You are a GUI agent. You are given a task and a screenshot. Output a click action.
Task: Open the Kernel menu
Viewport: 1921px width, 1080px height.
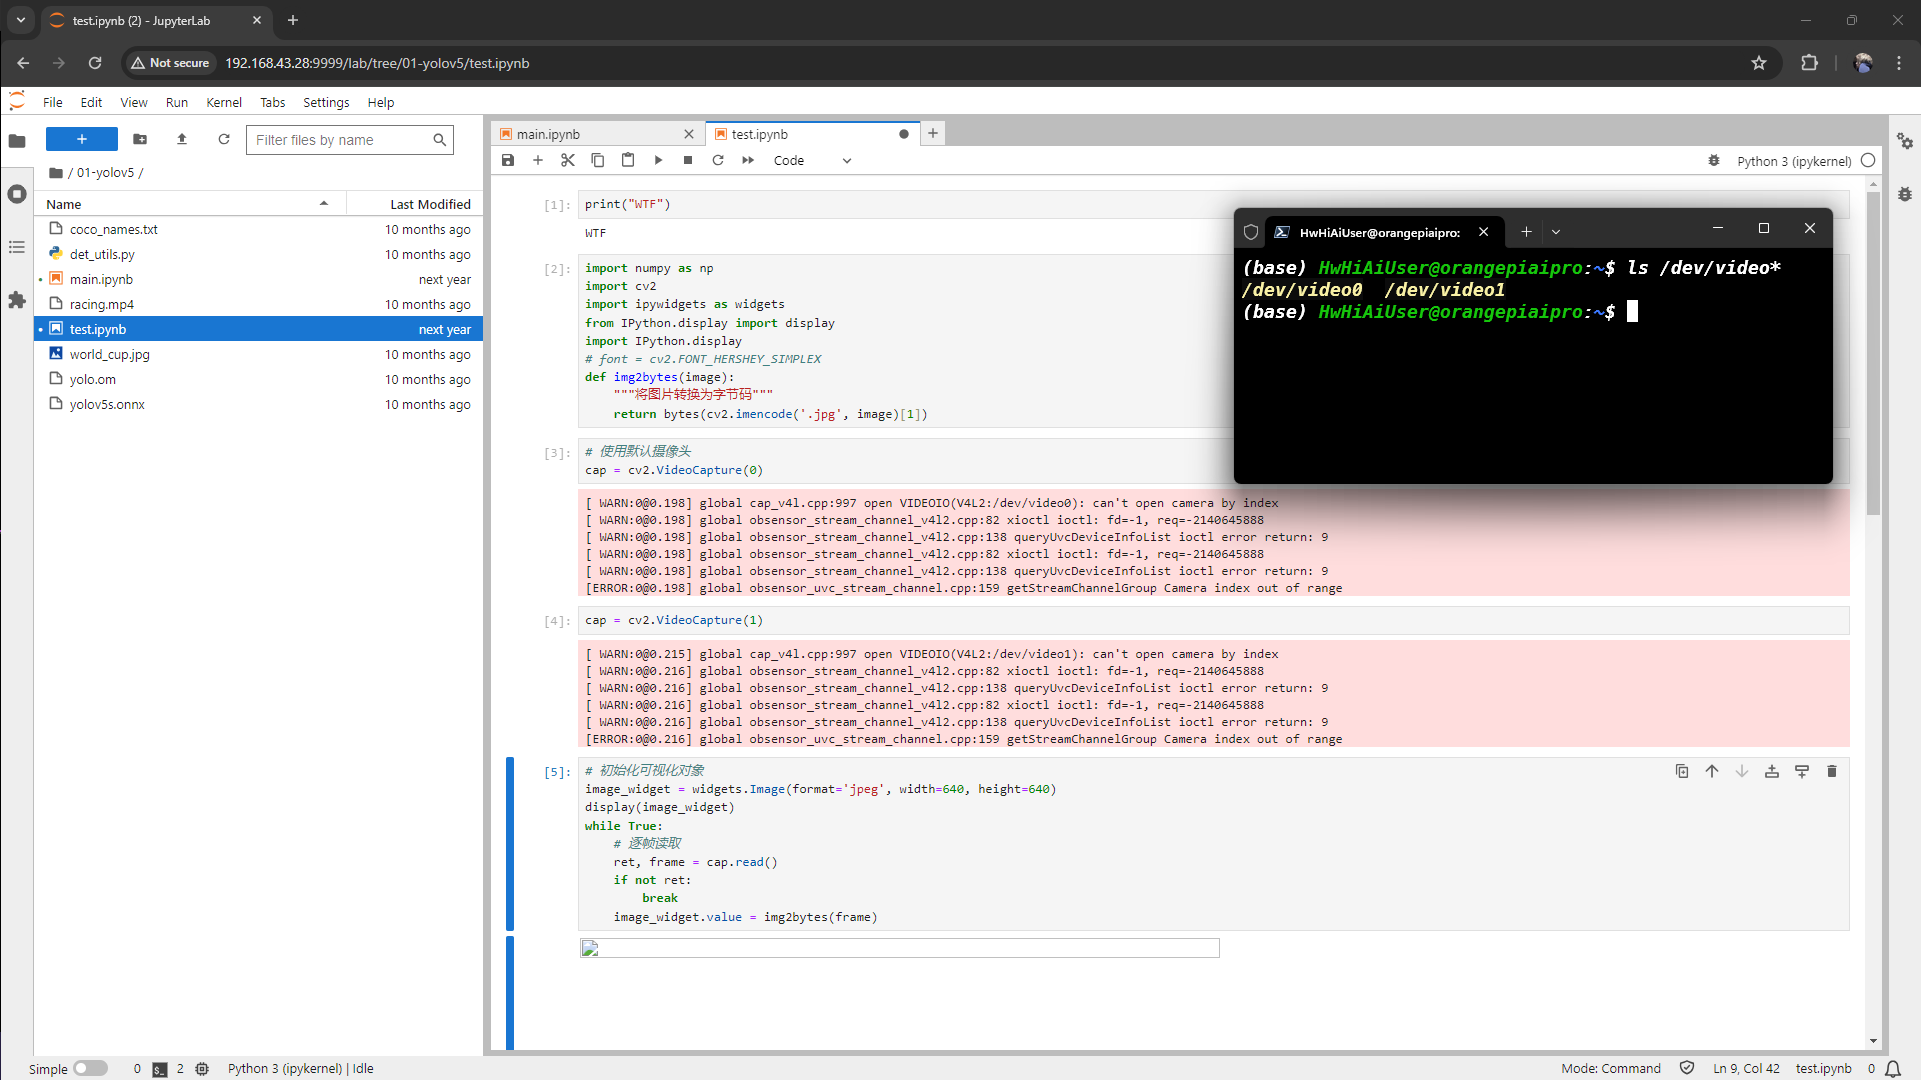coord(223,102)
